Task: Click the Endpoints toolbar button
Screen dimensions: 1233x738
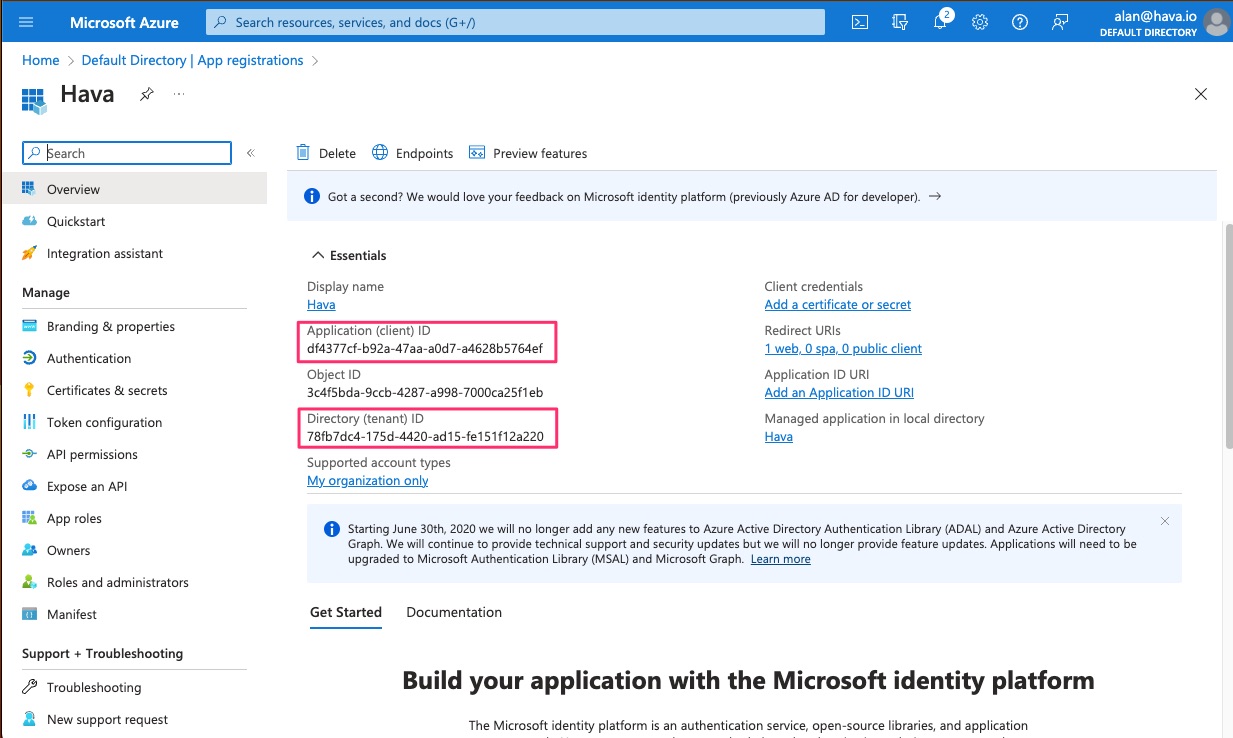Action: [x=413, y=153]
